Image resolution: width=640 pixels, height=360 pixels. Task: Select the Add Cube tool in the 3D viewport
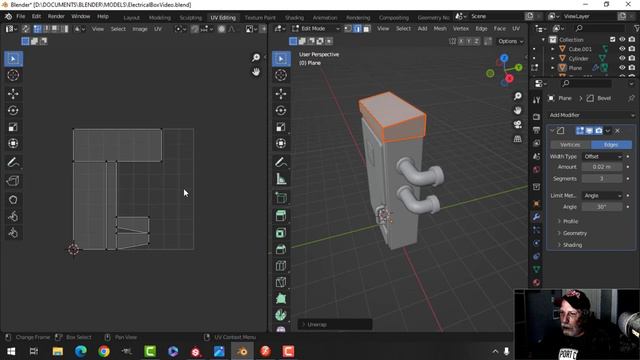(281, 198)
